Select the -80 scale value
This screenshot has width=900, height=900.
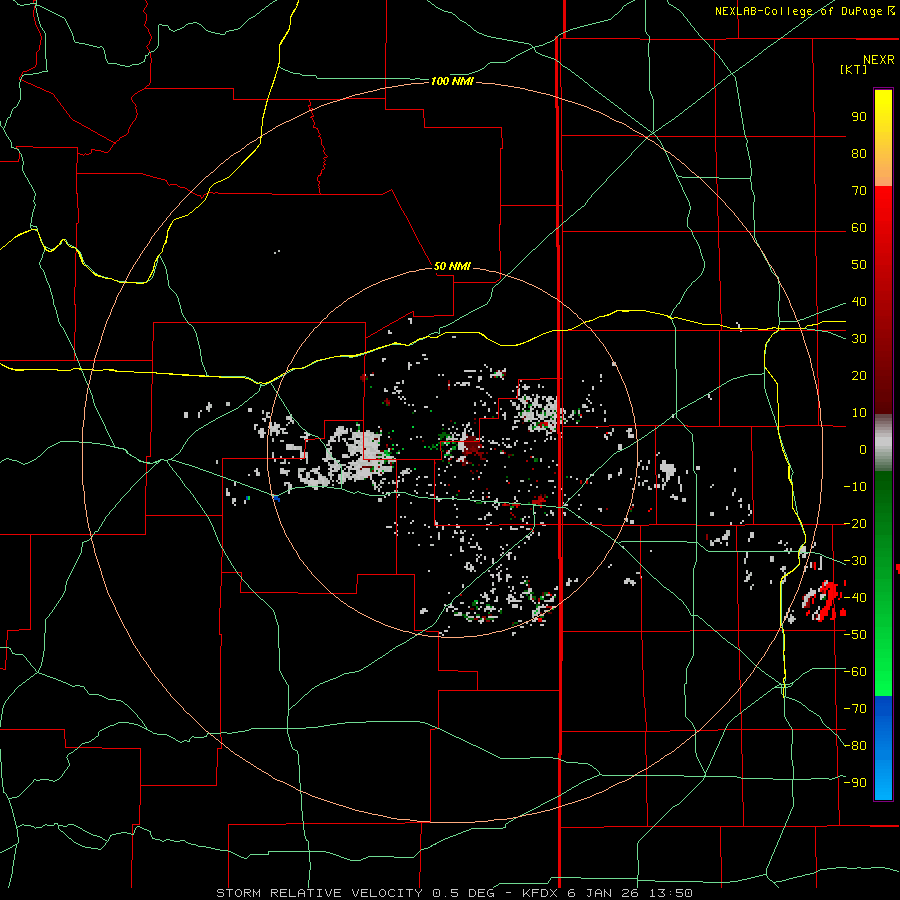pyautogui.click(x=855, y=746)
